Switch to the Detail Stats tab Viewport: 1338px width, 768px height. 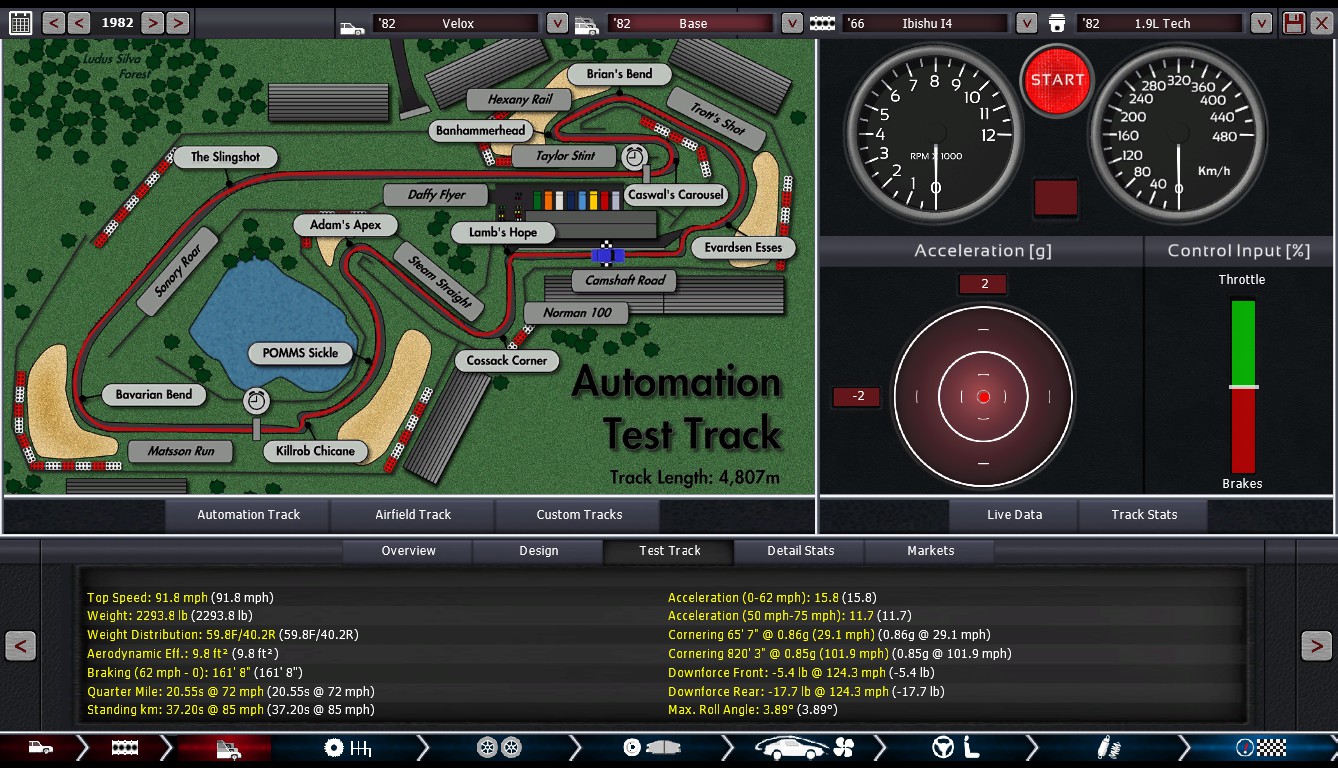click(x=800, y=551)
